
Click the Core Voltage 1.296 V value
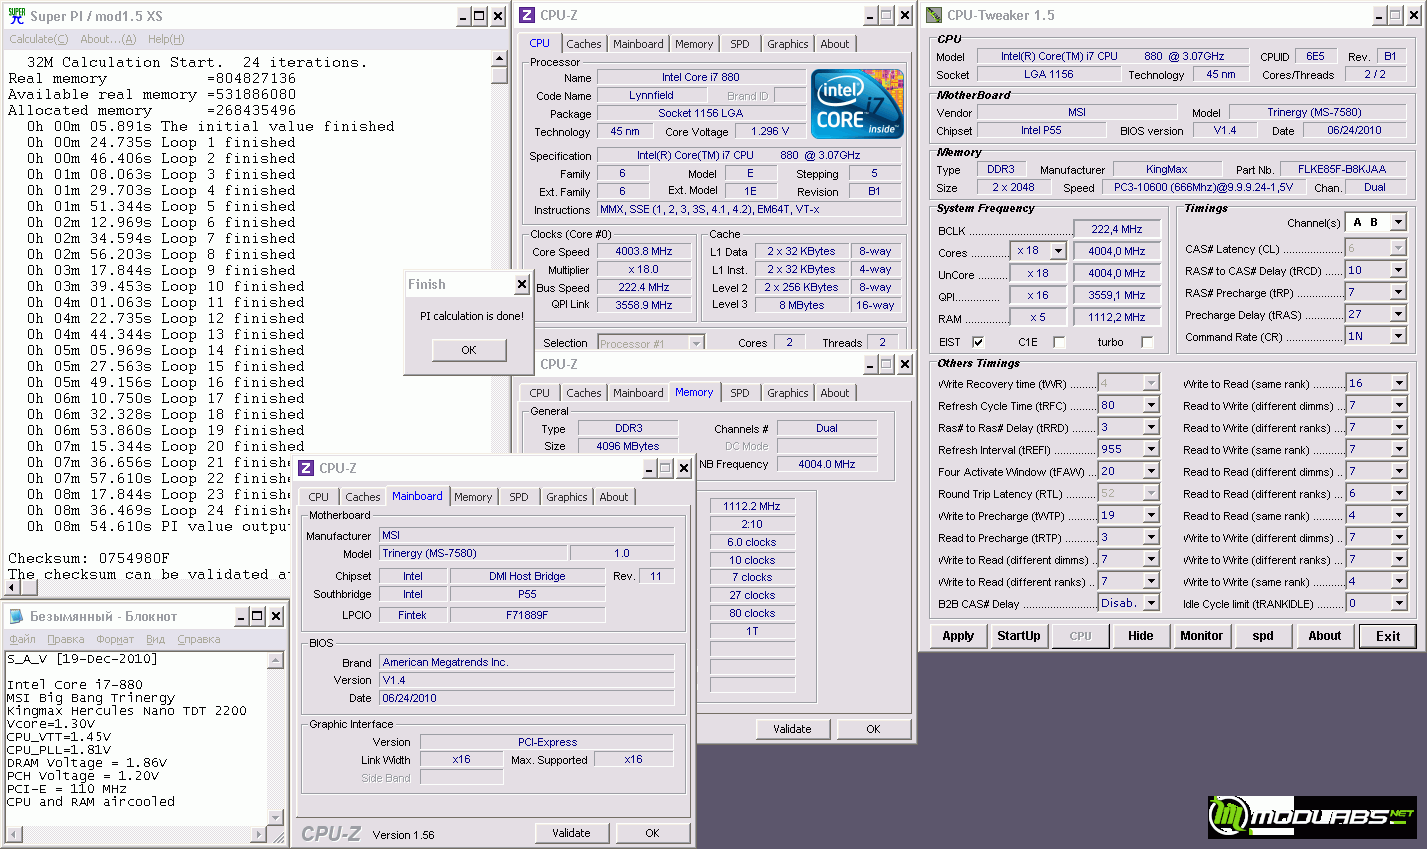click(x=770, y=131)
